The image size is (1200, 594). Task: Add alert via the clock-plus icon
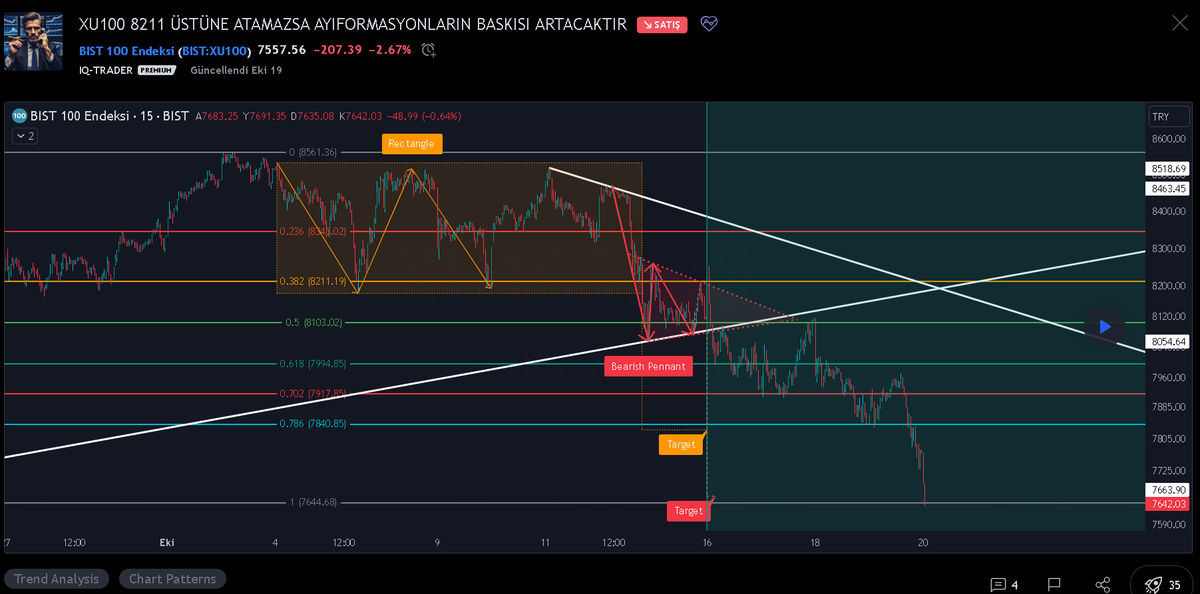(429, 49)
